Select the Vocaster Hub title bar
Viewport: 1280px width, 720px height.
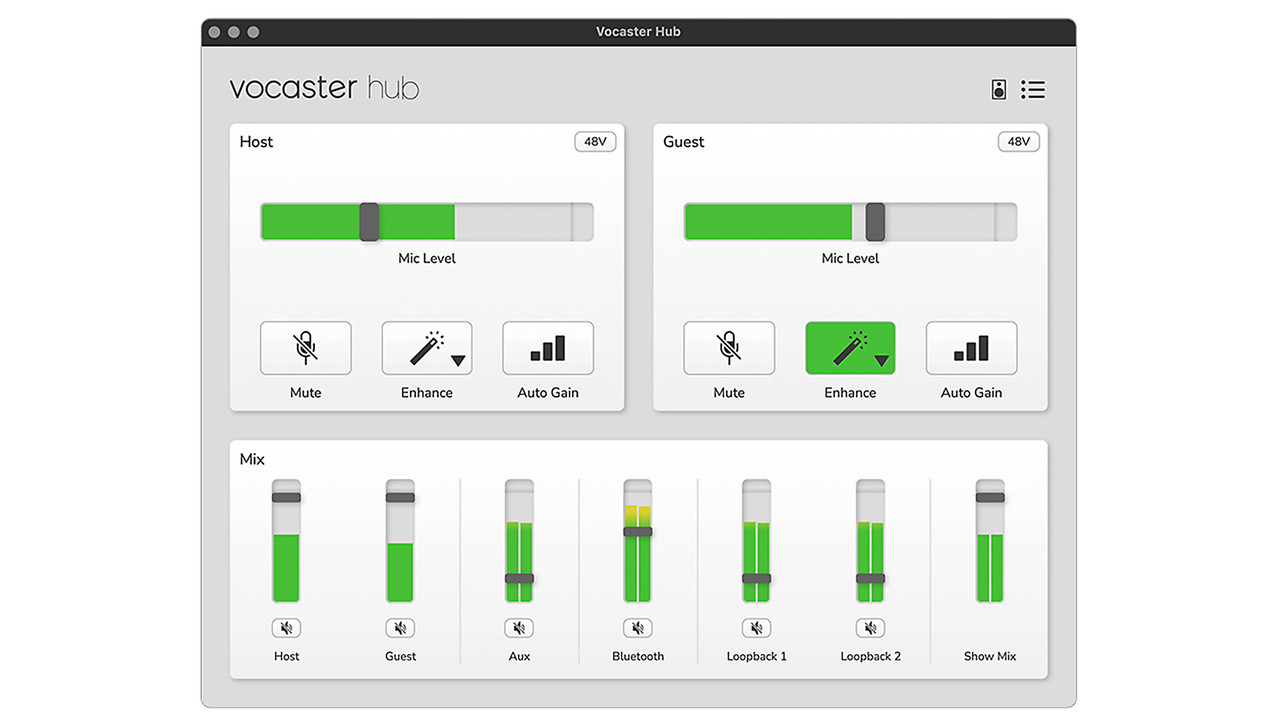(x=638, y=31)
